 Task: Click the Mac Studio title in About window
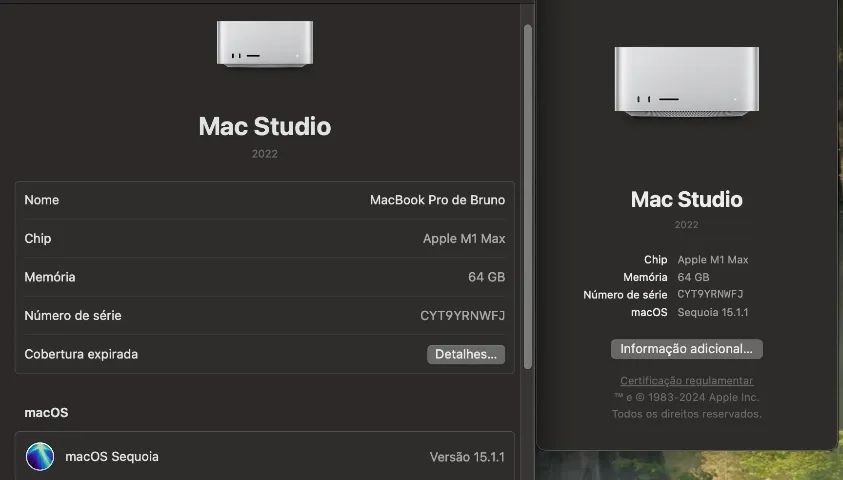click(x=687, y=199)
